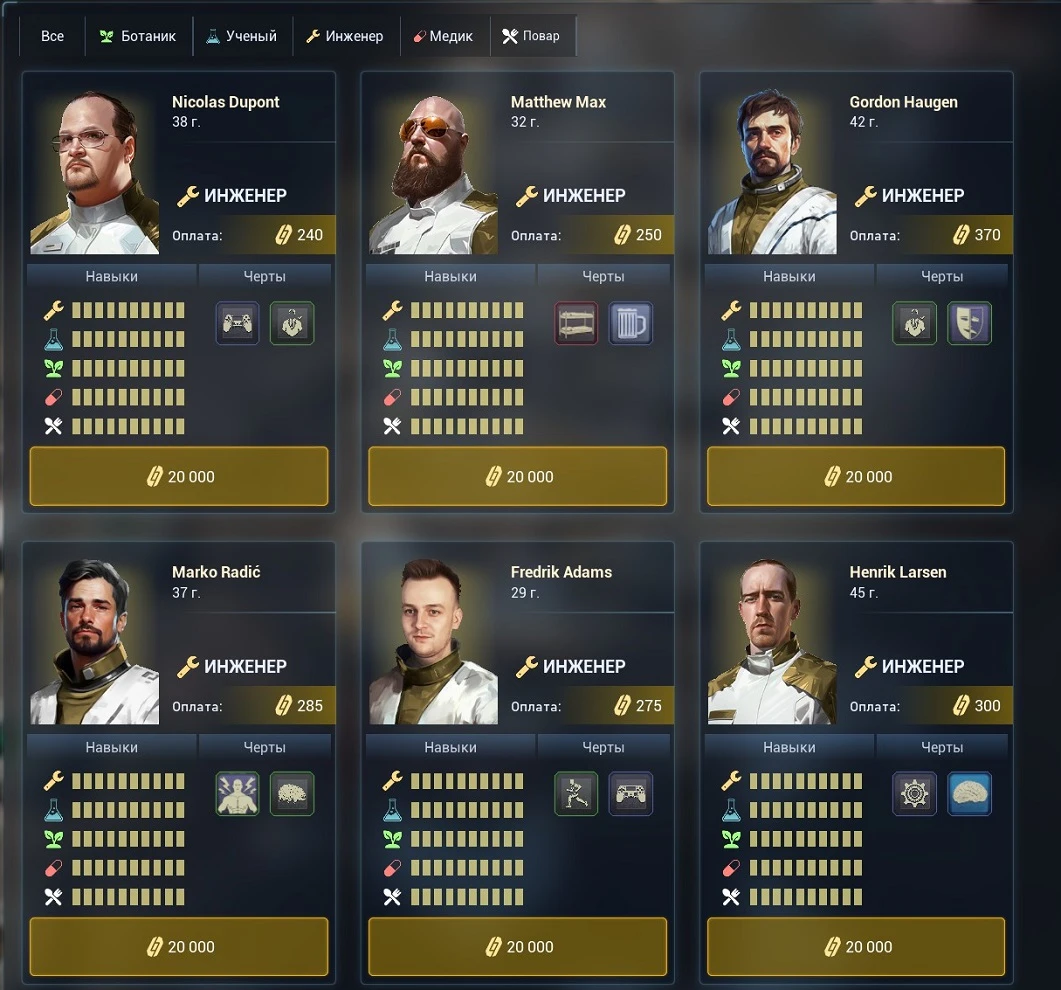Click Marko Radić's hedgehog trait icon
The image size is (1061, 990).
tap(292, 794)
